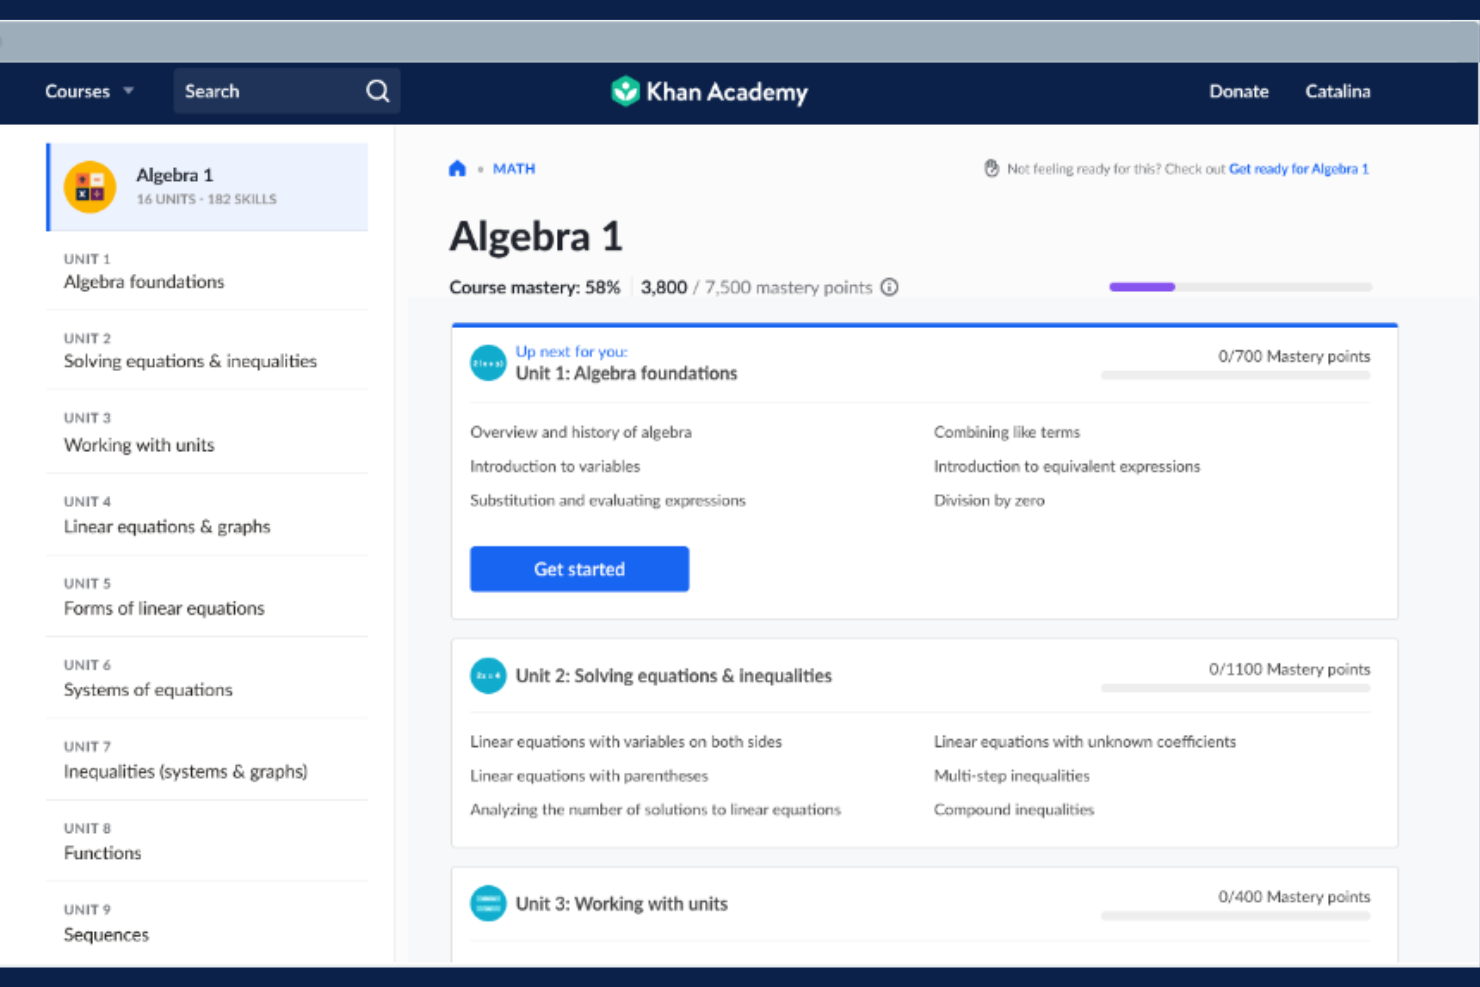Open 'Introduction to equivalent expressions' lesson
The height and width of the screenshot is (987, 1480).
1067,466
